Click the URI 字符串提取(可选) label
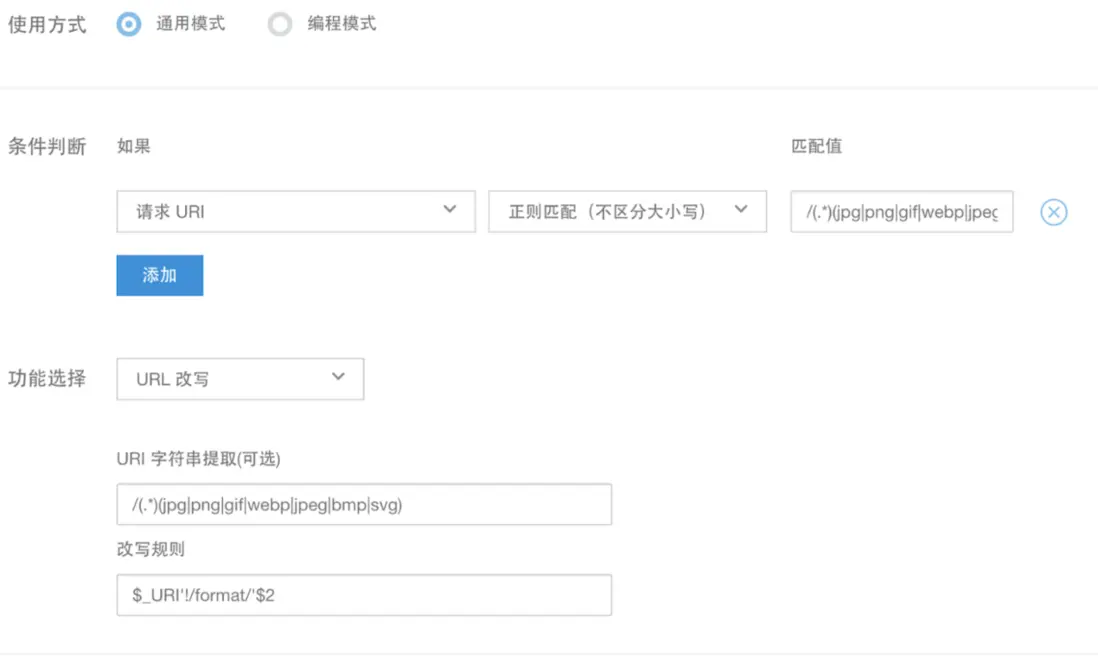Viewport: 1098px width, 667px height. [x=198, y=459]
